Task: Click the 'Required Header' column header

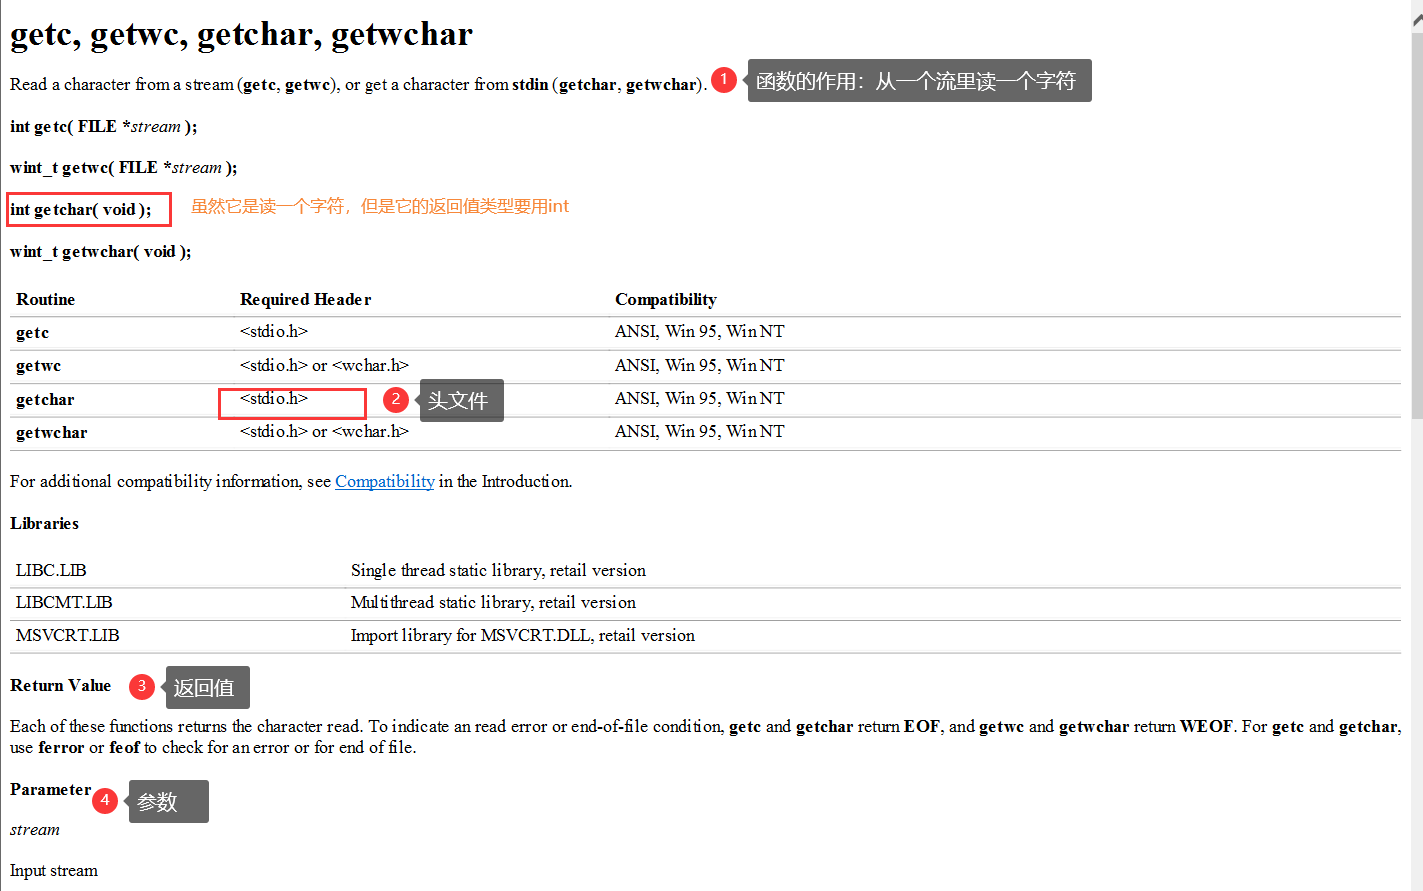Action: point(306,300)
